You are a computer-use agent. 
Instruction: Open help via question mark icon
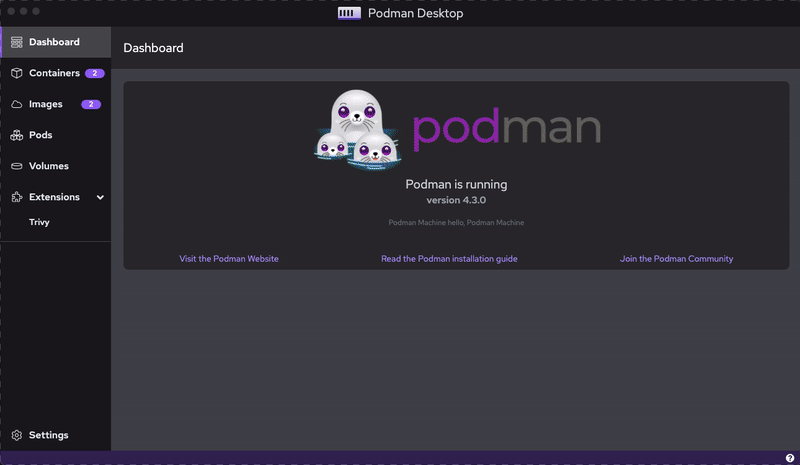pyautogui.click(x=790, y=458)
